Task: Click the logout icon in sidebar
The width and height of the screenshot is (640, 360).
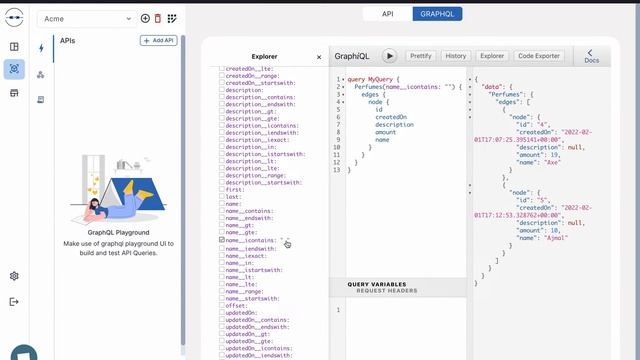Action: tap(14, 302)
